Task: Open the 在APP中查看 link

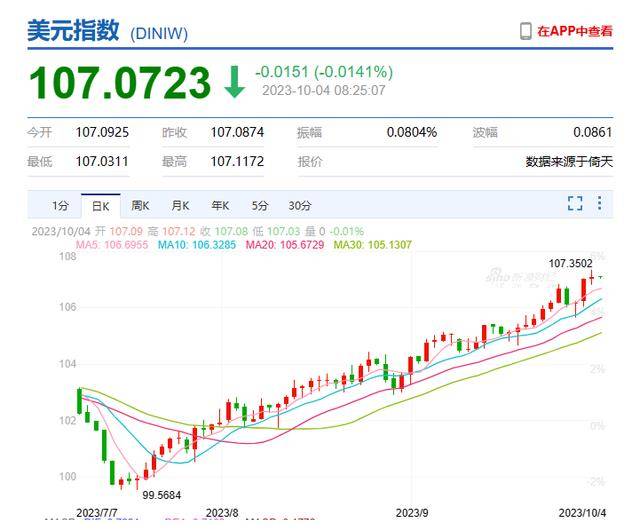Action: tap(574, 32)
